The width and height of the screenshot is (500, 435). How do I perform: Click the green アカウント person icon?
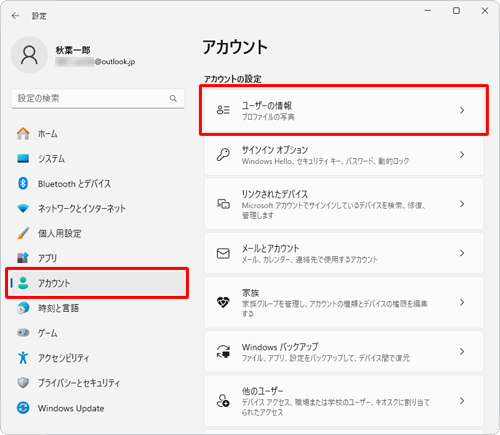(23, 283)
